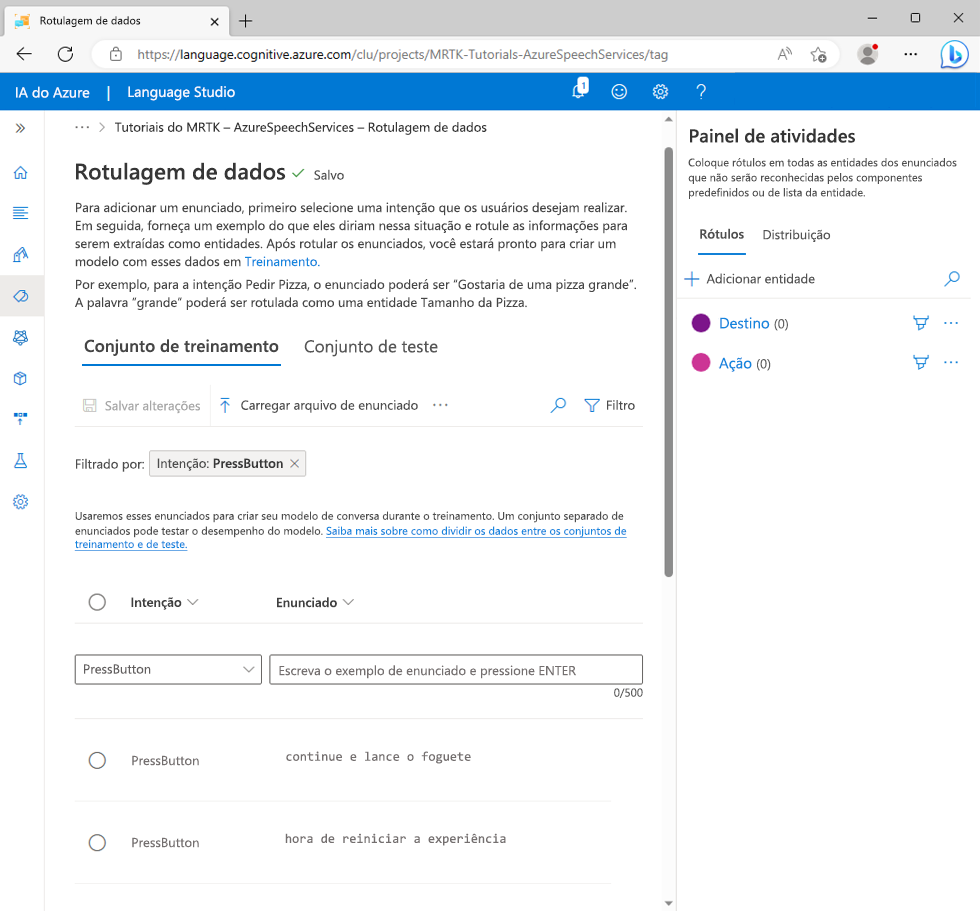Open the Distribuição tab
The width and height of the screenshot is (980, 911).
(796, 235)
